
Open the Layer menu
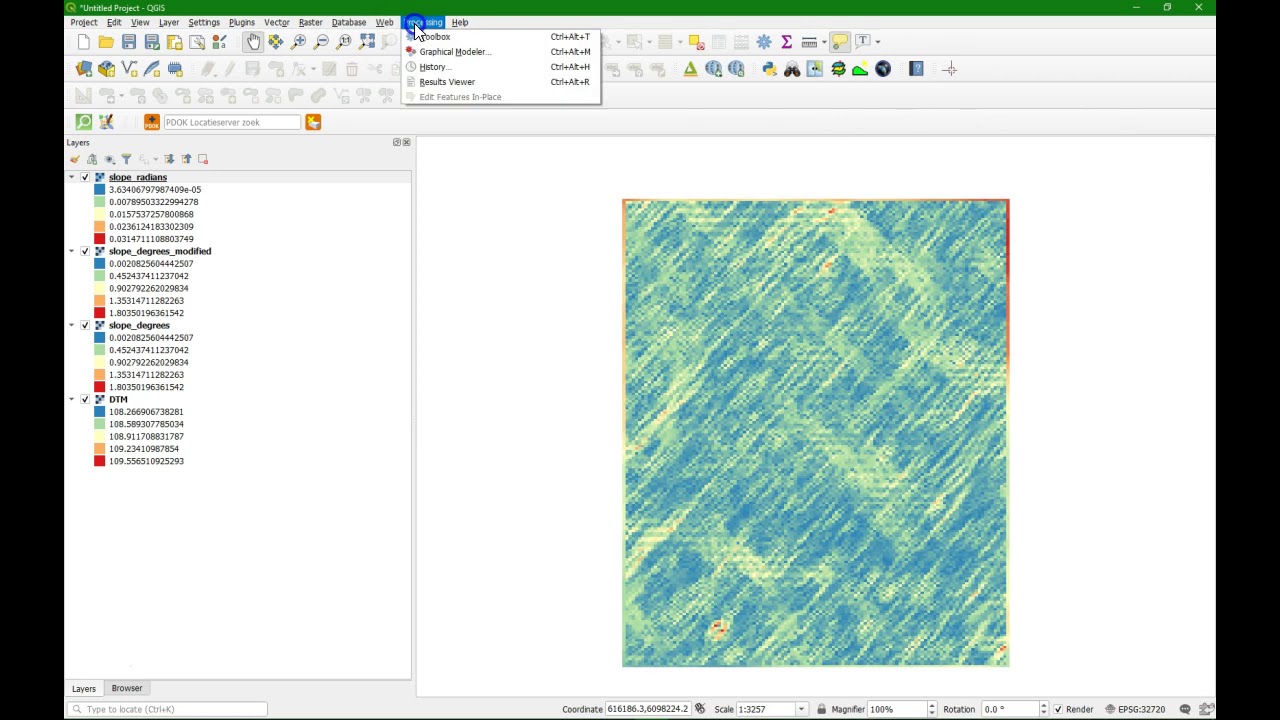pos(169,22)
